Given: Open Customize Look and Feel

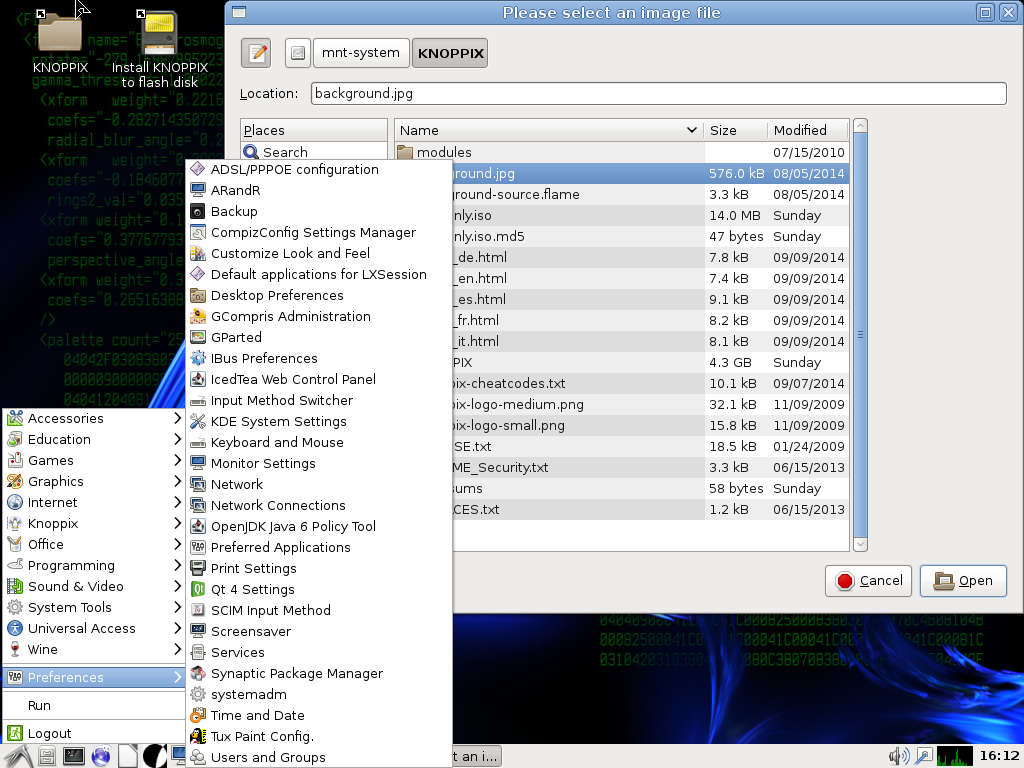Looking at the screenshot, I should (x=319, y=253).
